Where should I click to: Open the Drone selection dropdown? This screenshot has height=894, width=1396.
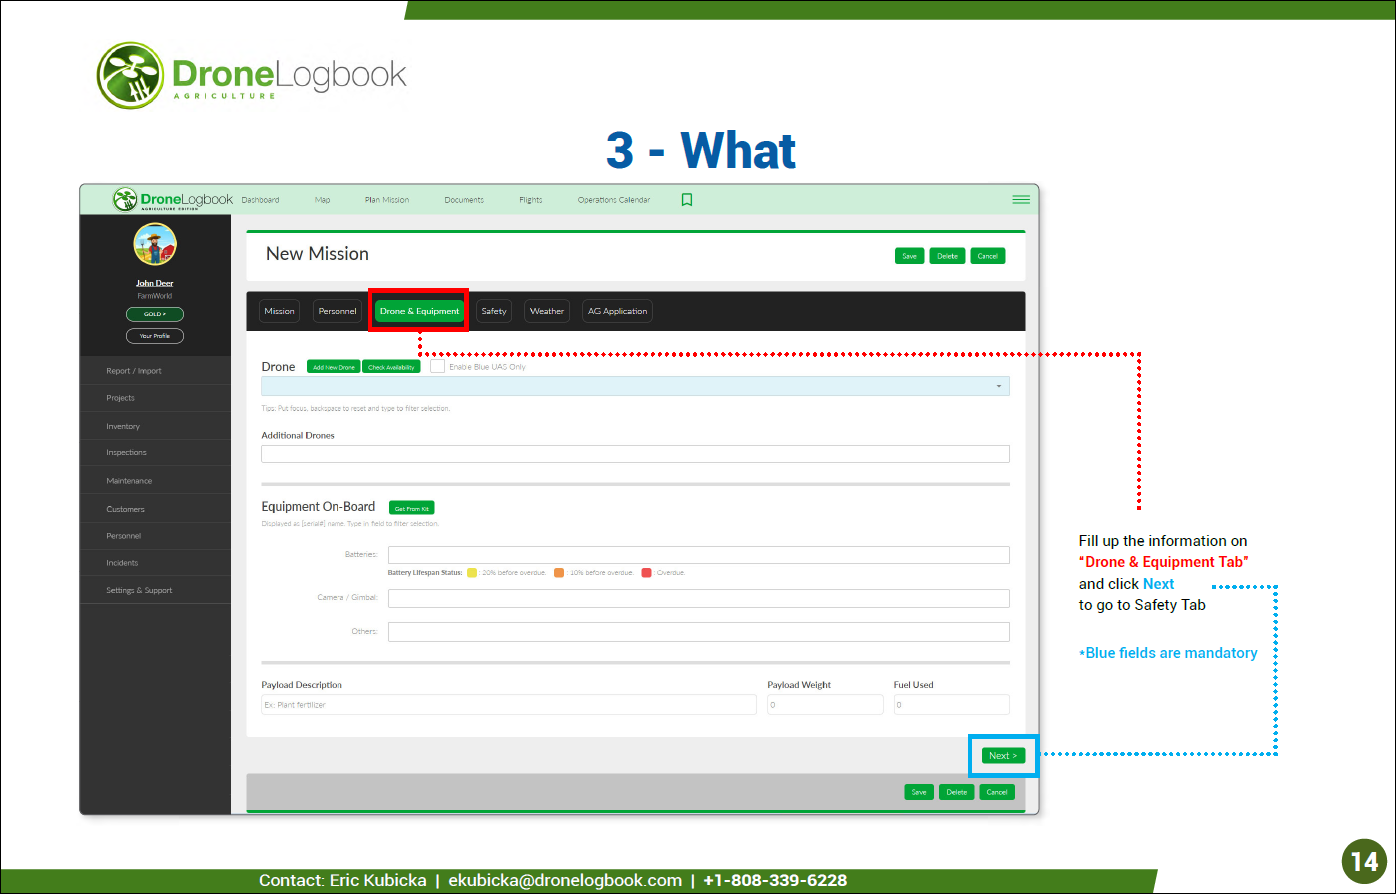coord(635,386)
